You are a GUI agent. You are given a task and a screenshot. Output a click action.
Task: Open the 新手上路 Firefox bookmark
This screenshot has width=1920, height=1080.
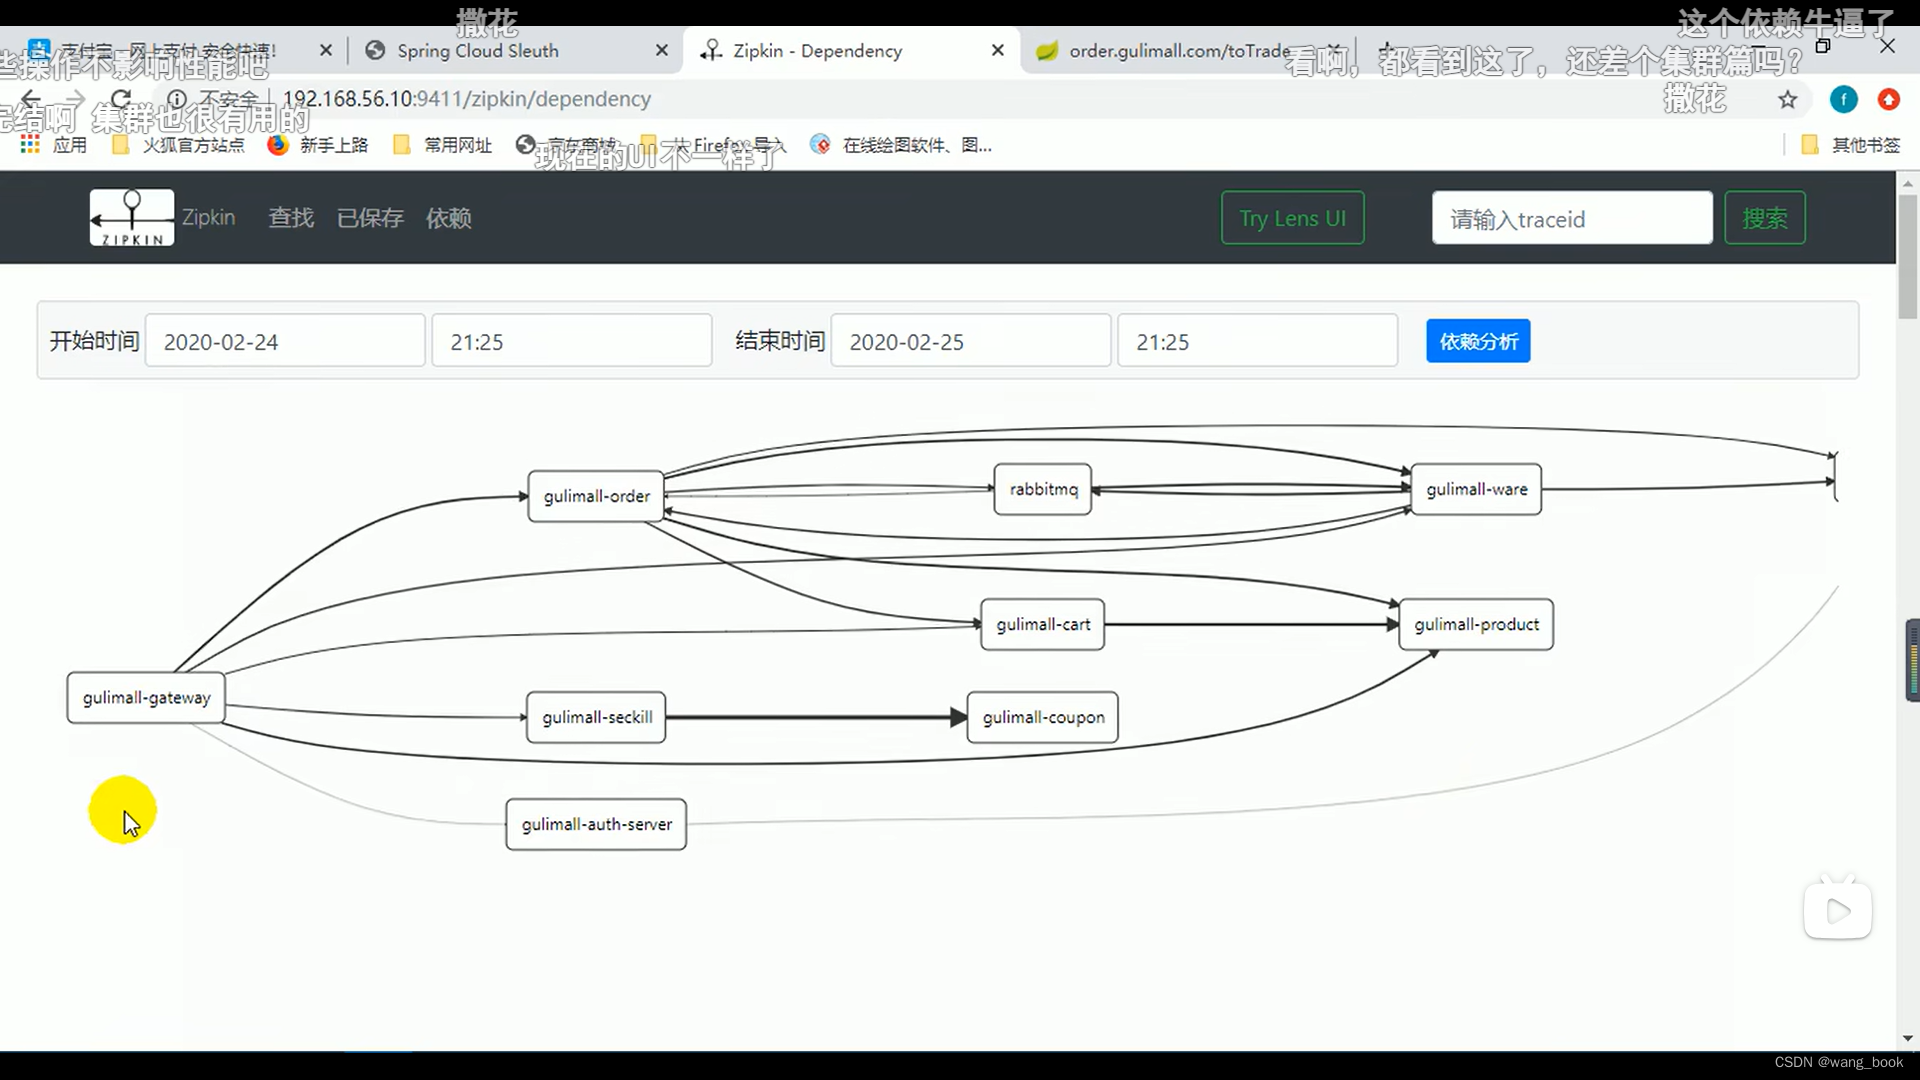(318, 145)
